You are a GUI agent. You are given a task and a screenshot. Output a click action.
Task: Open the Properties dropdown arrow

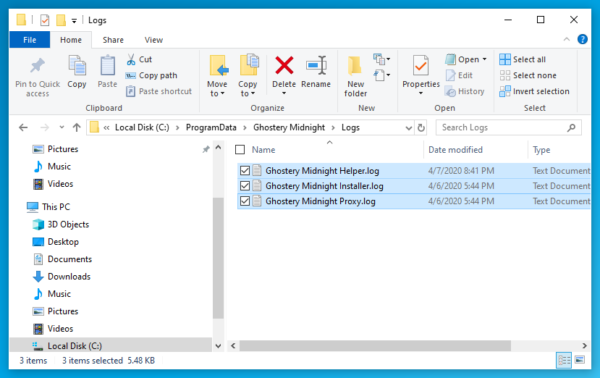(421, 93)
